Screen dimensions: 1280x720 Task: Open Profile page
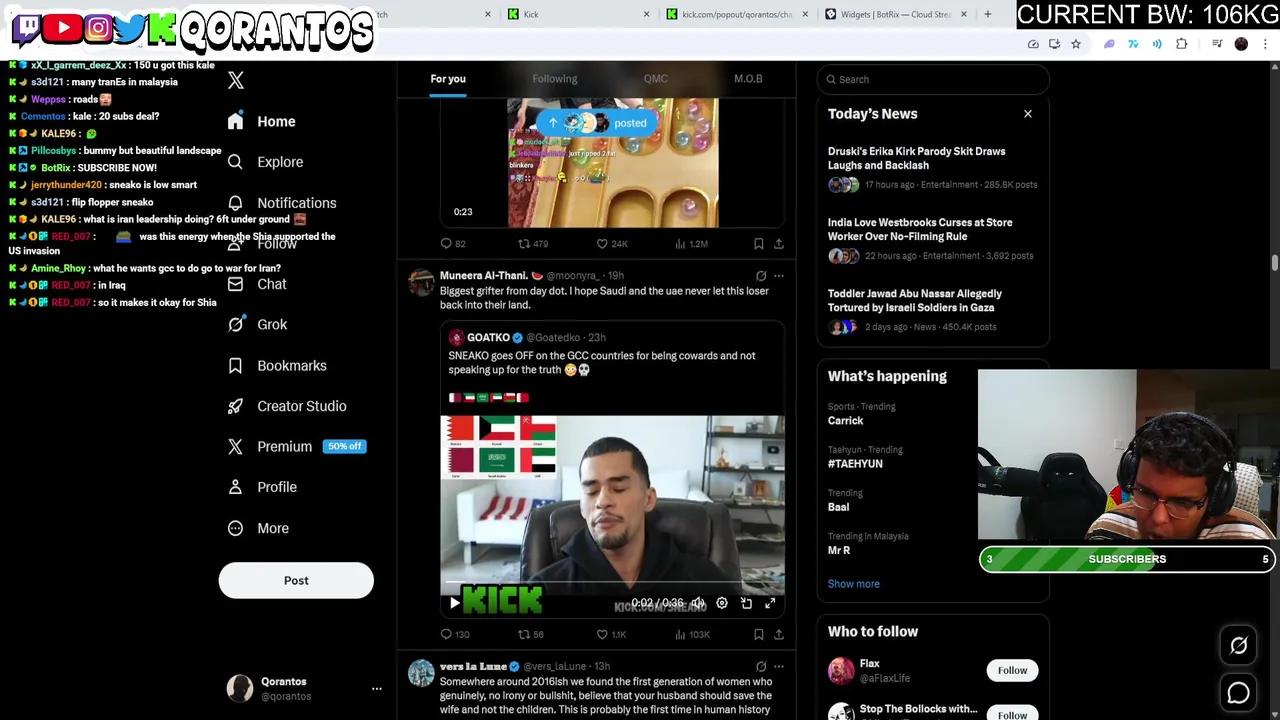click(261, 487)
